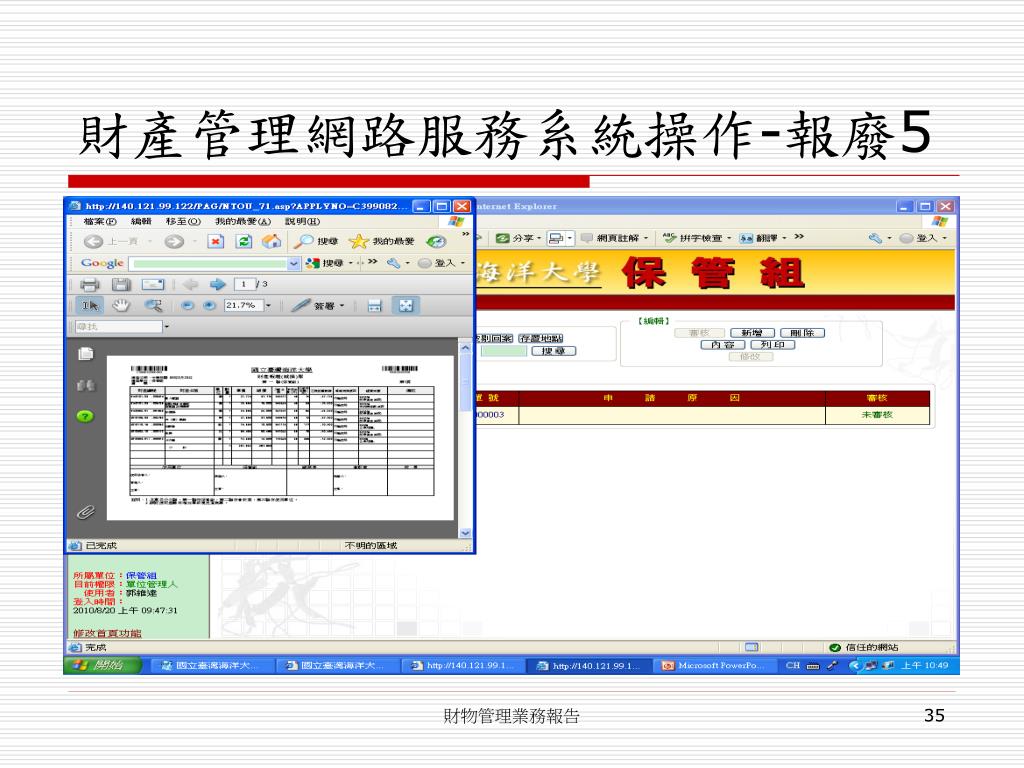Click the green search input in back window

pyautogui.click(x=504, y=351)
